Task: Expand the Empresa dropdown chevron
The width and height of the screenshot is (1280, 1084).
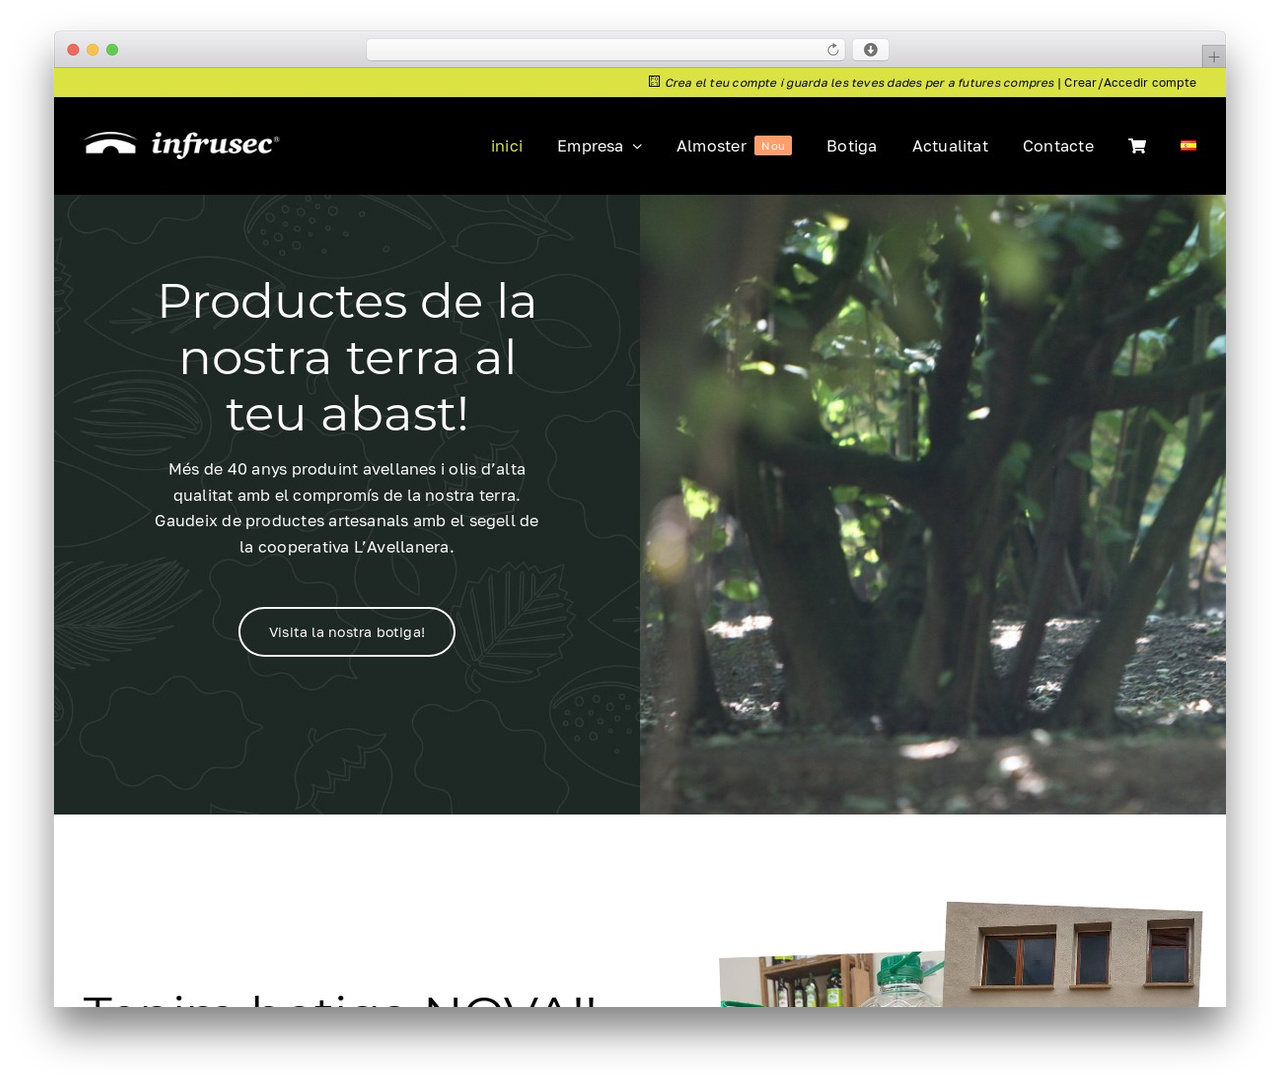Action: [x=637, y=147]
